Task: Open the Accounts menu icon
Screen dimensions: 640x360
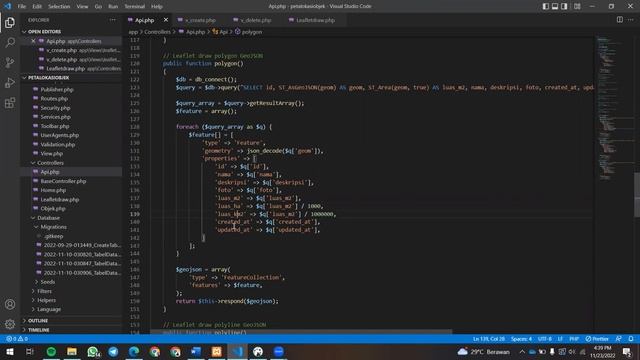Action: click(x=10, y=304)
